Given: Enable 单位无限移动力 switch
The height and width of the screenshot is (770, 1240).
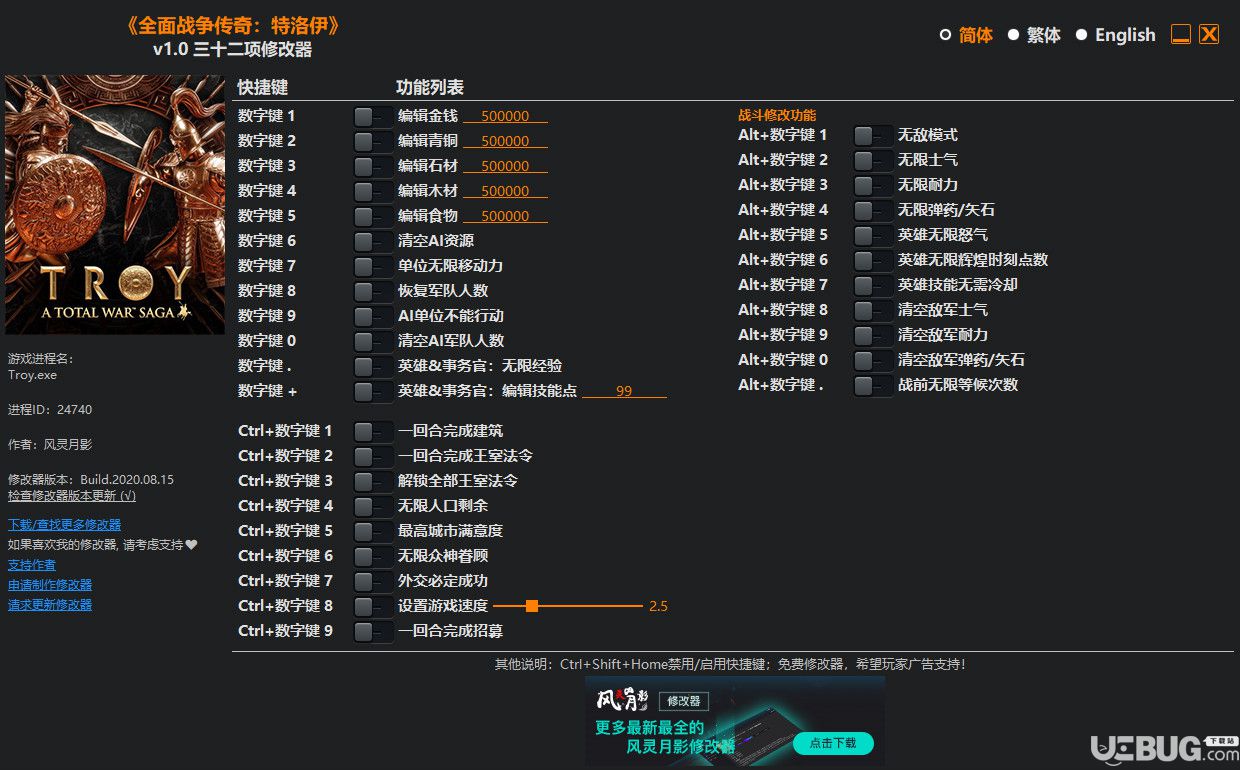Looking at the screenshot, I should [373, 266].
